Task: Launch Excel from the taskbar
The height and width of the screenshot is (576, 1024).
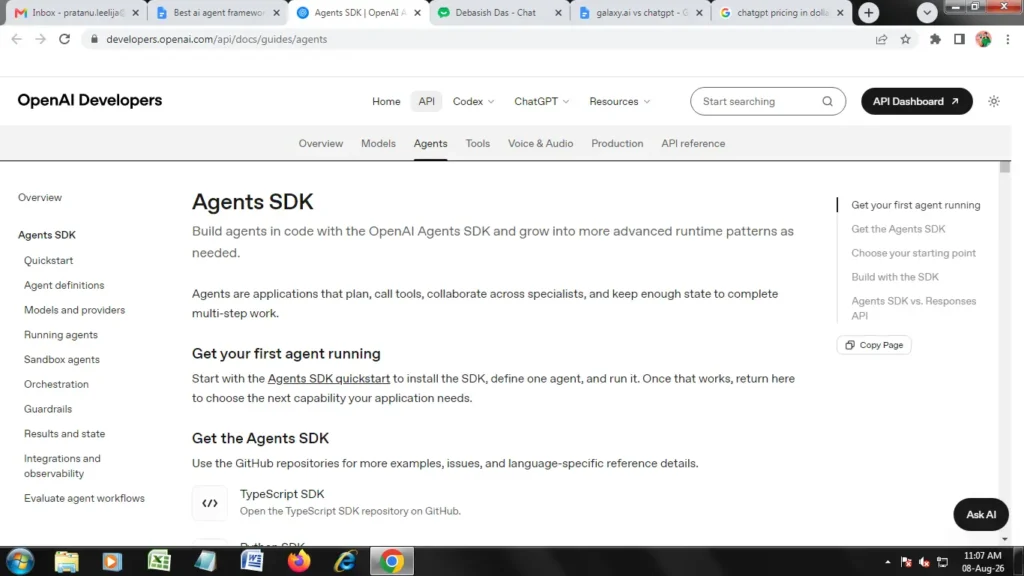Action: click(159, 561)
